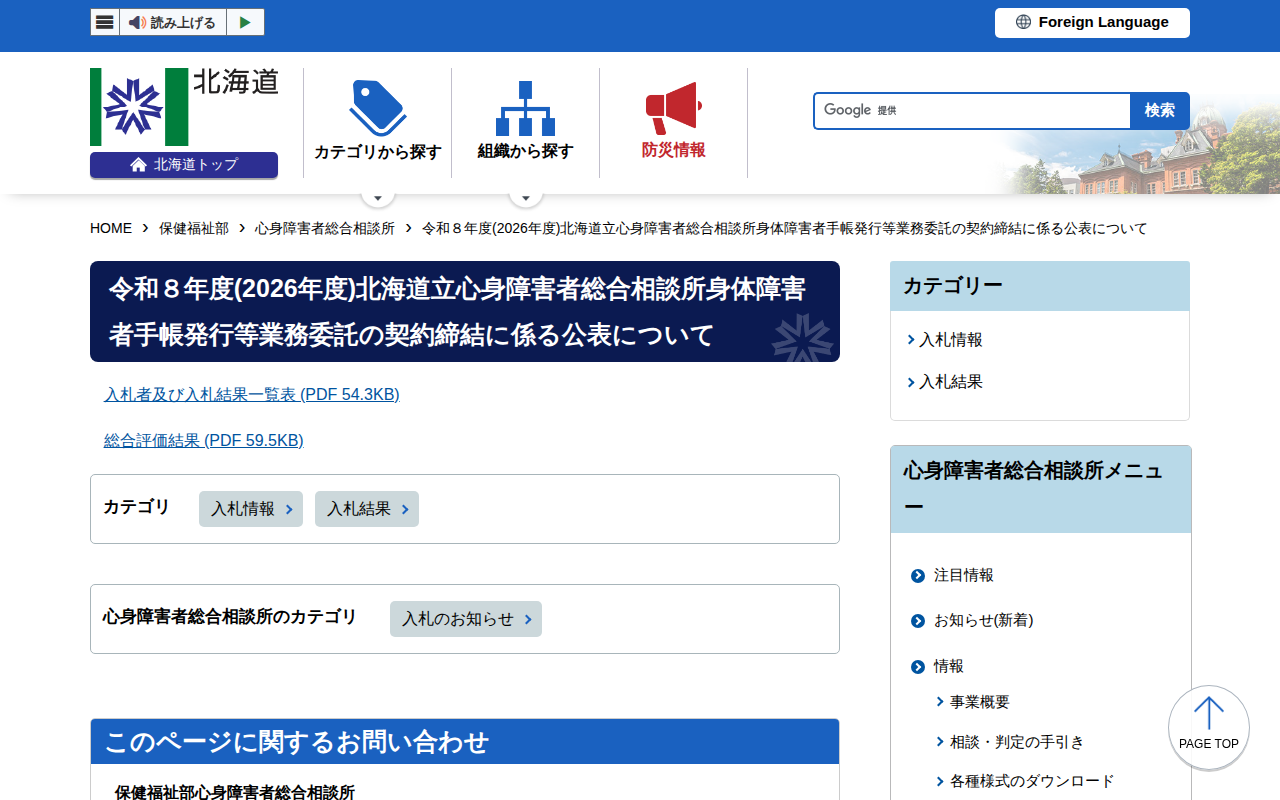Open the Foreign Language selector
This screenshot has width=1280, height=800.
click(1092, 22)
